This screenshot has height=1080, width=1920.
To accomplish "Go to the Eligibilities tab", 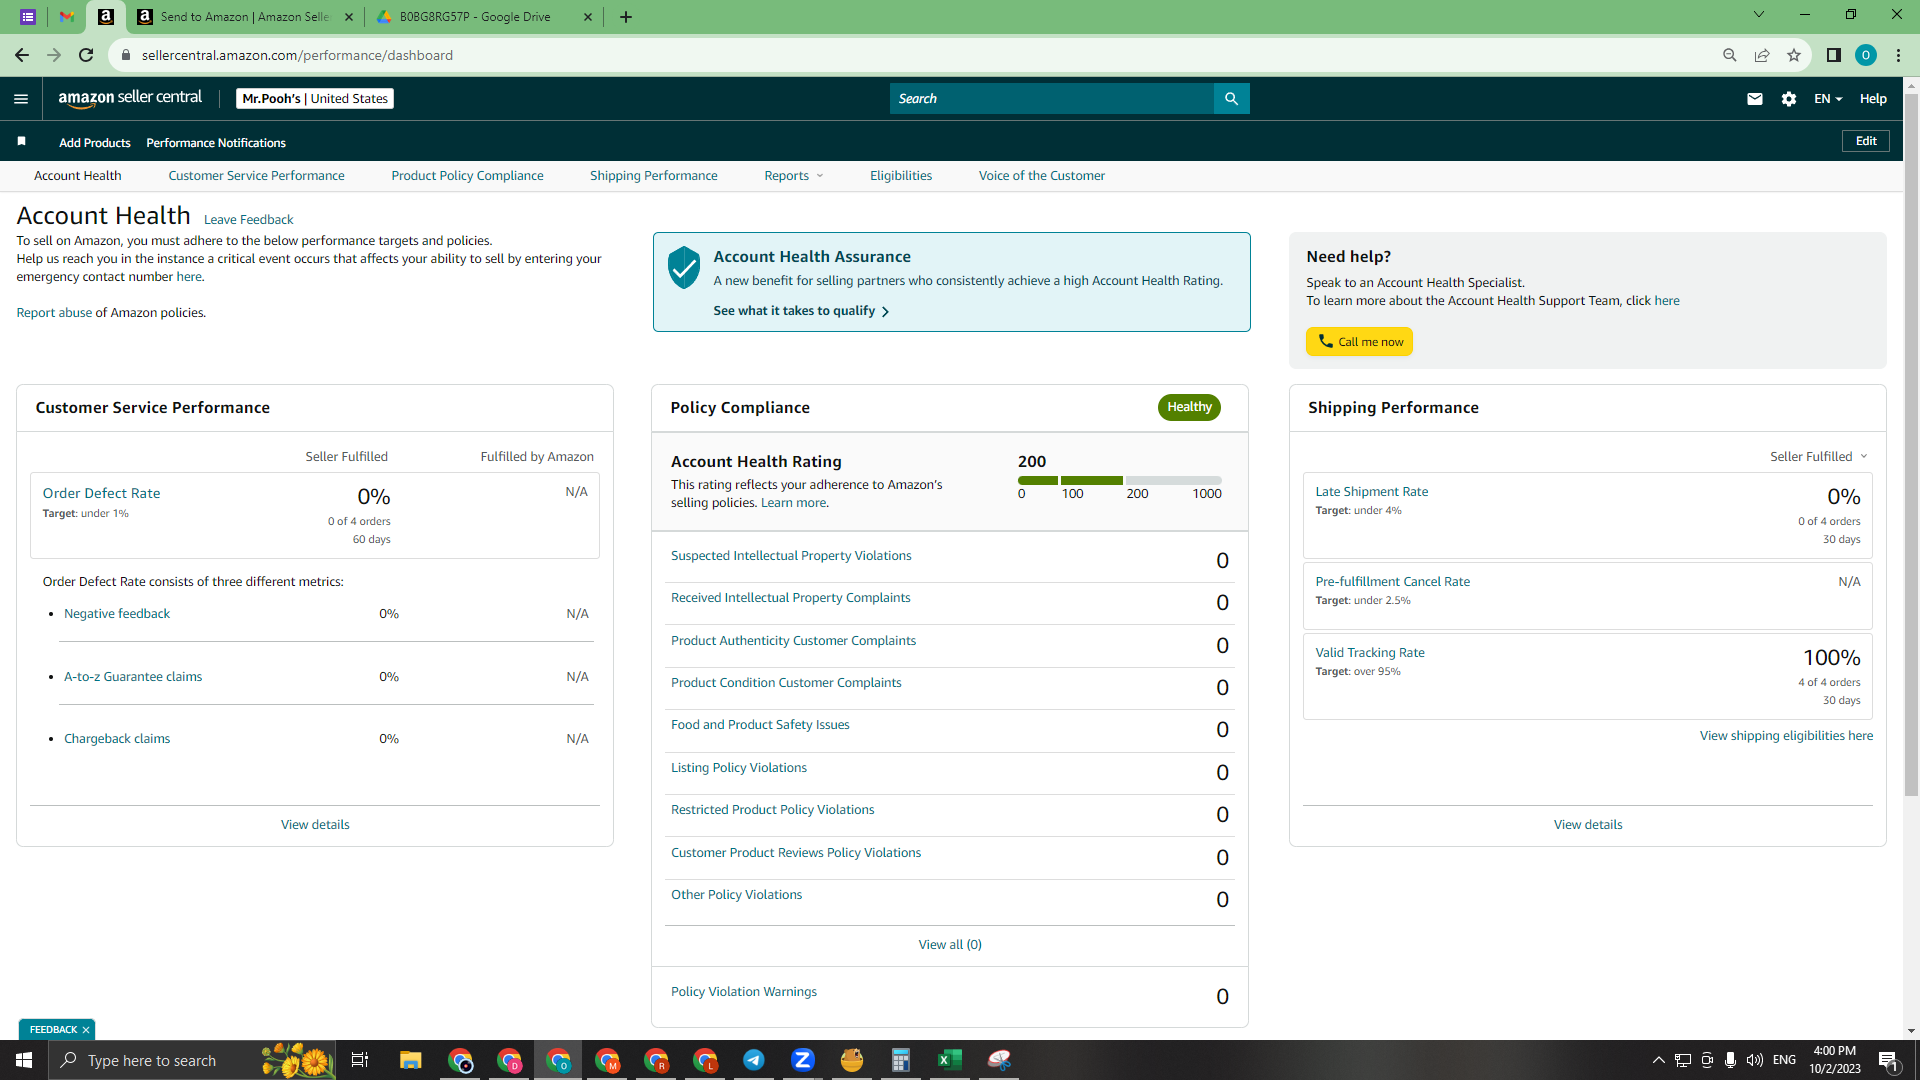I will pyautogui.click(x=901, y=176).
